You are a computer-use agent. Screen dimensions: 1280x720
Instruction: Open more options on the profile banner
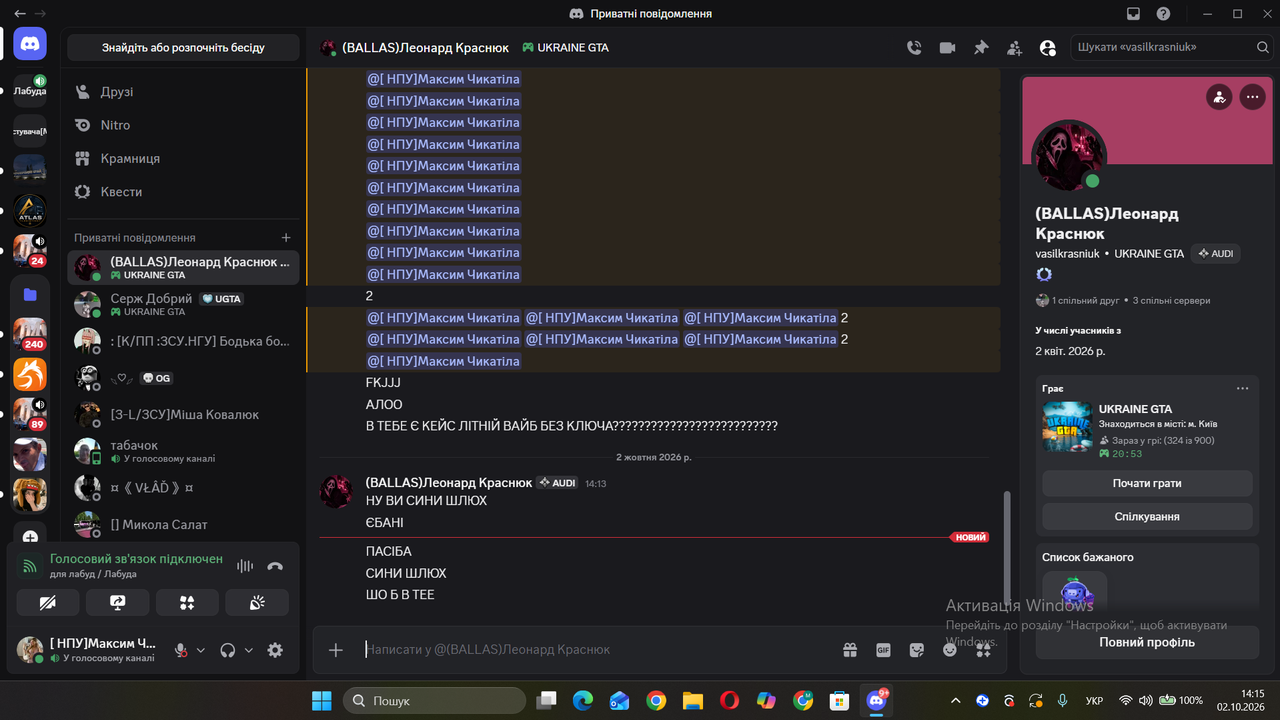click(1252, 97)
